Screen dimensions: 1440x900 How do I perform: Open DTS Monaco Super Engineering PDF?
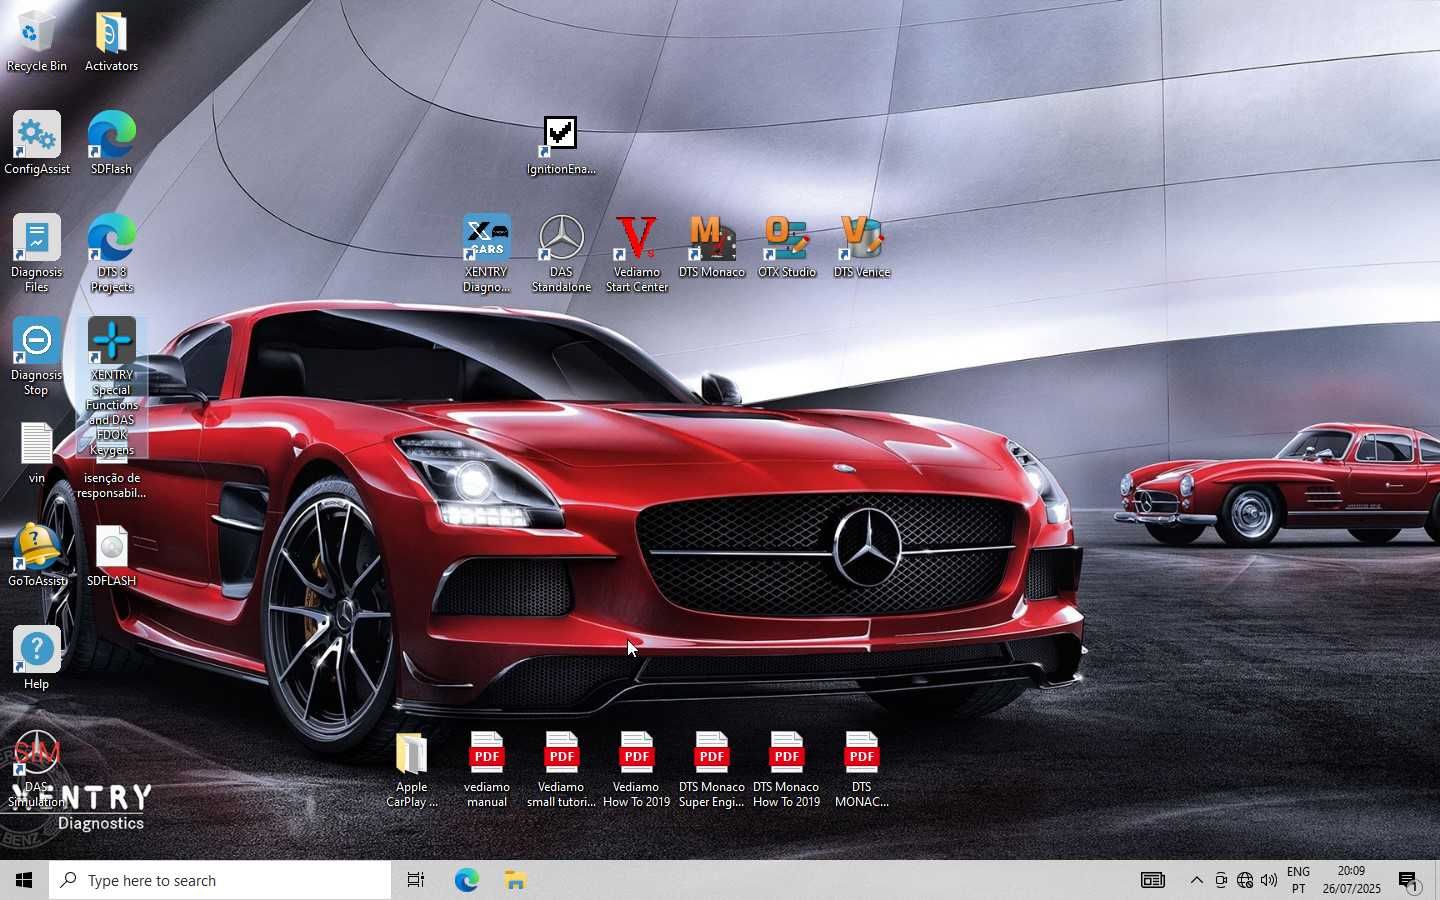click(711, 770)
